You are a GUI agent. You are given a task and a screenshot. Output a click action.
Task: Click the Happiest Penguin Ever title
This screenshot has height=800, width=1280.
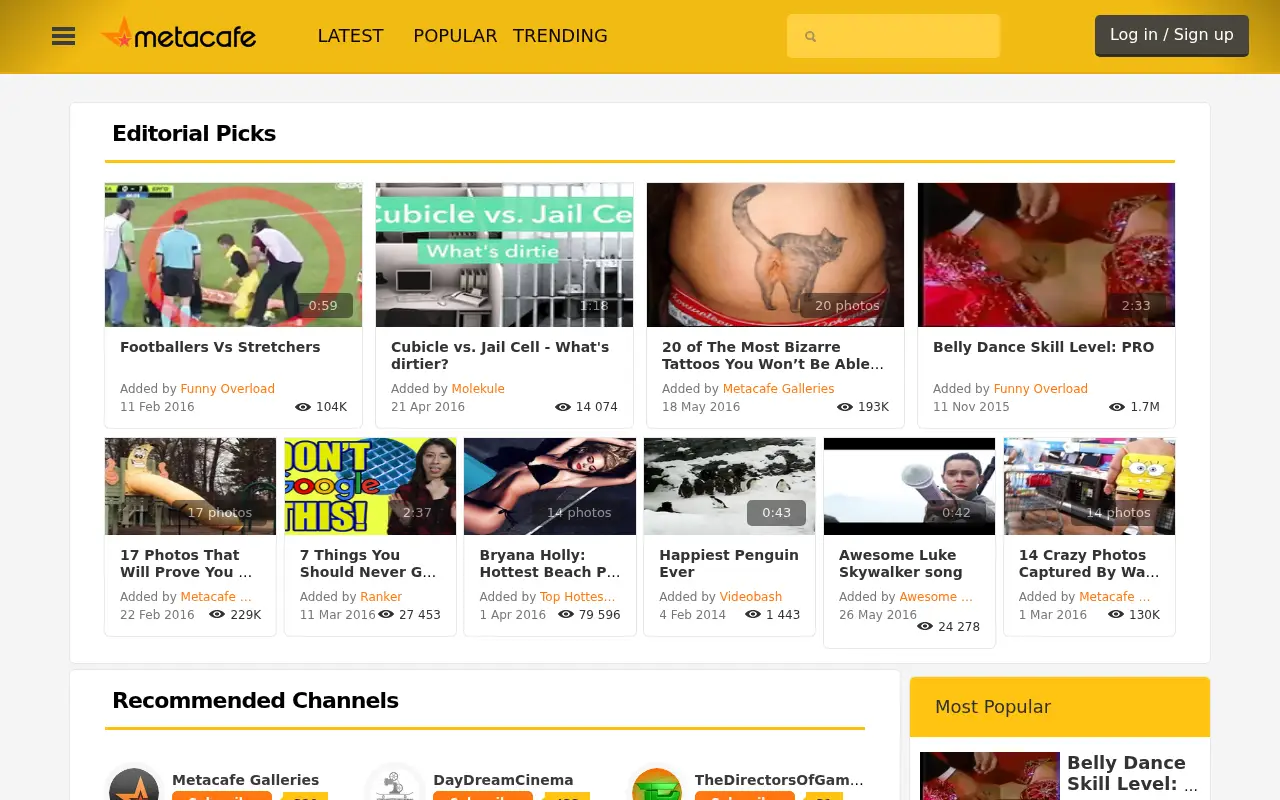[x=729, y=563]
